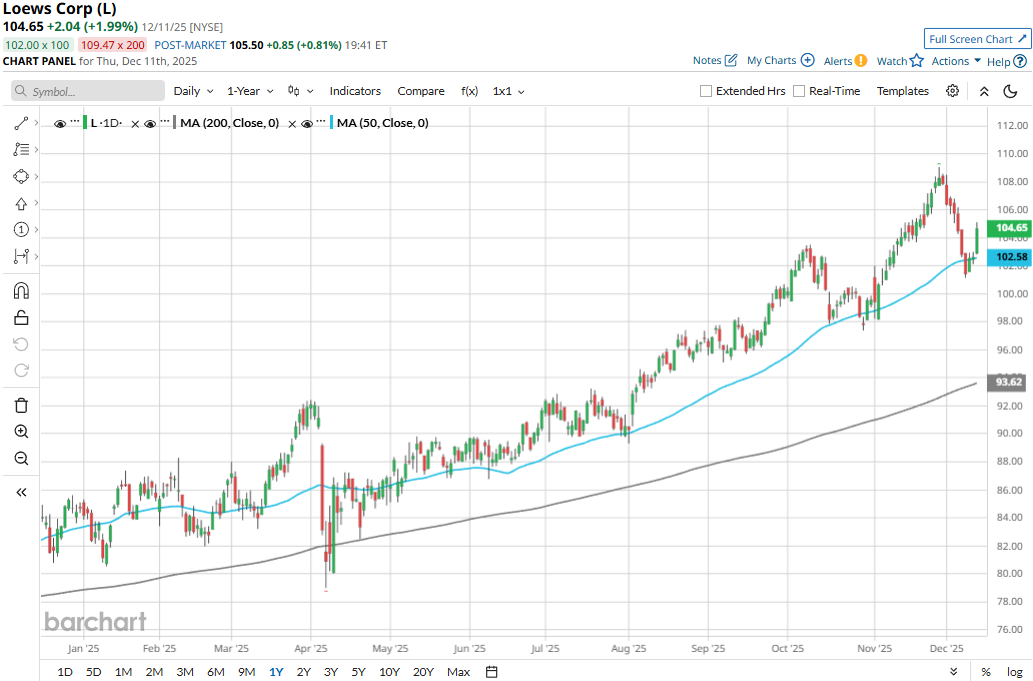Enable the Extended Hrs checkbox
The image size is (1033, 681).
(706, 91)
